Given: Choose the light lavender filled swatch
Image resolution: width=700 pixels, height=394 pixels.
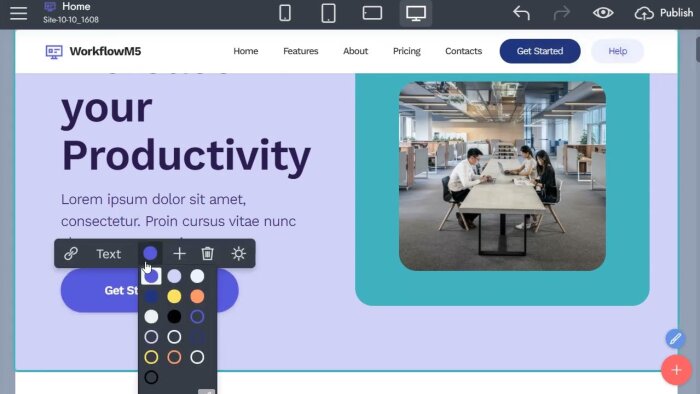Looking at the screenshot, I should [174, 276].
